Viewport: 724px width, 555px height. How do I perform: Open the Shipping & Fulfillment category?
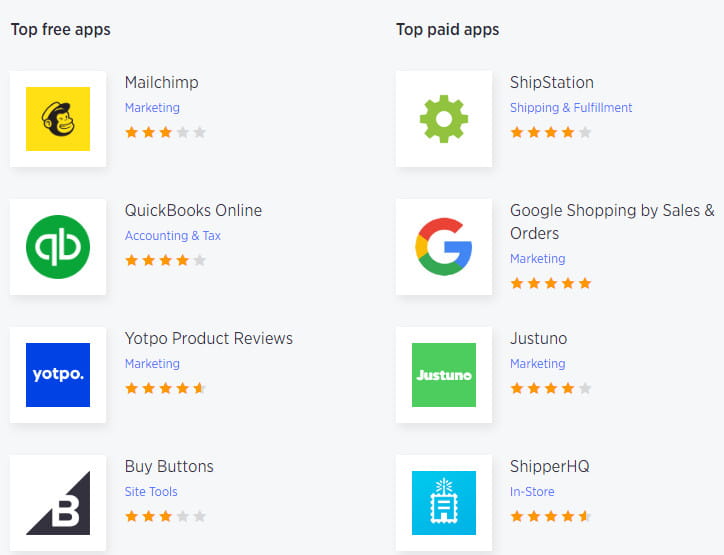[x=570, y=108]
